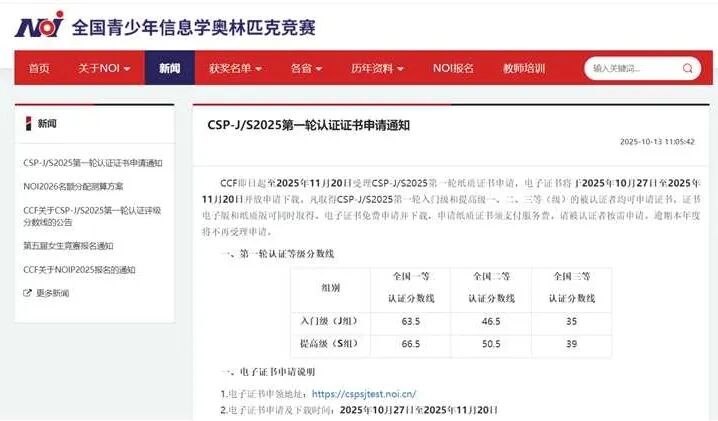
Task: Click the magnifier search icon
Action: tap(688, 69)
